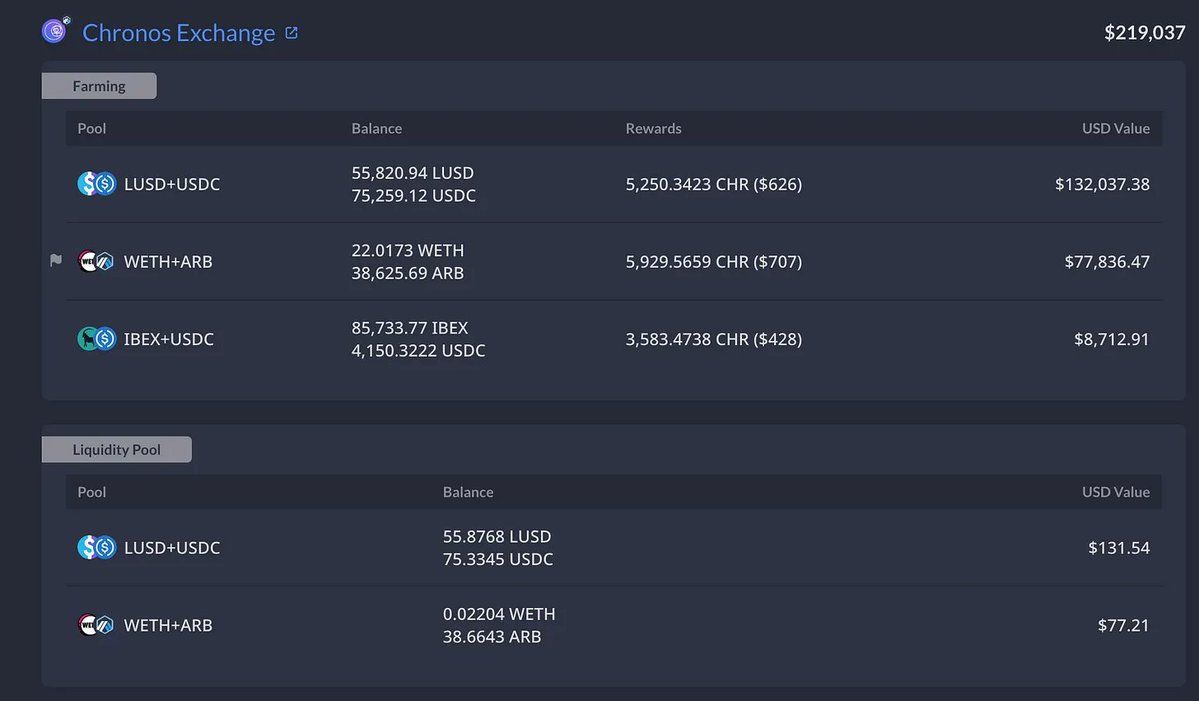
Task: Open the external link icon beside Chronos Exchange
Action: click(x=291, y=33)
